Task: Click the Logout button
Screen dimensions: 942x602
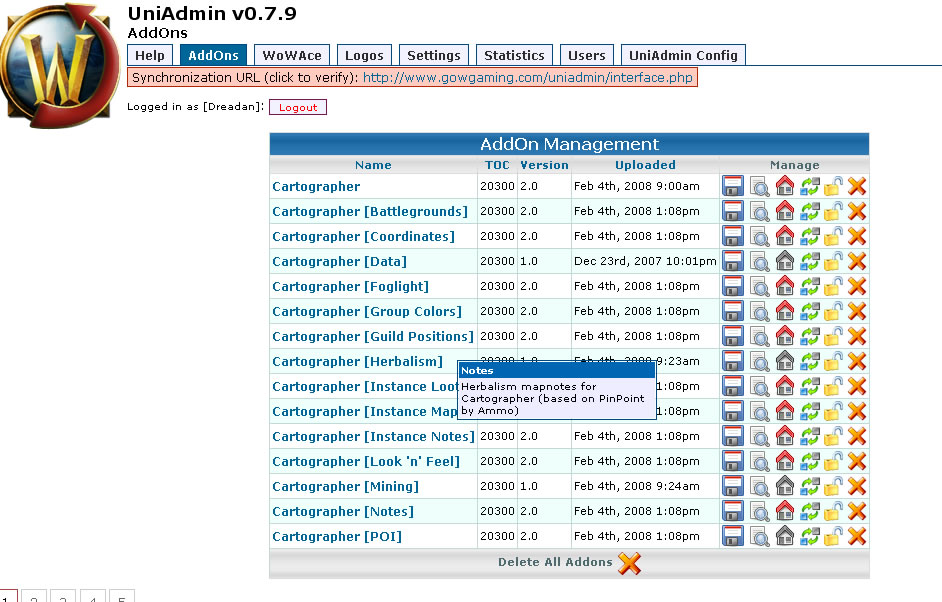Action: click(298, 107)
